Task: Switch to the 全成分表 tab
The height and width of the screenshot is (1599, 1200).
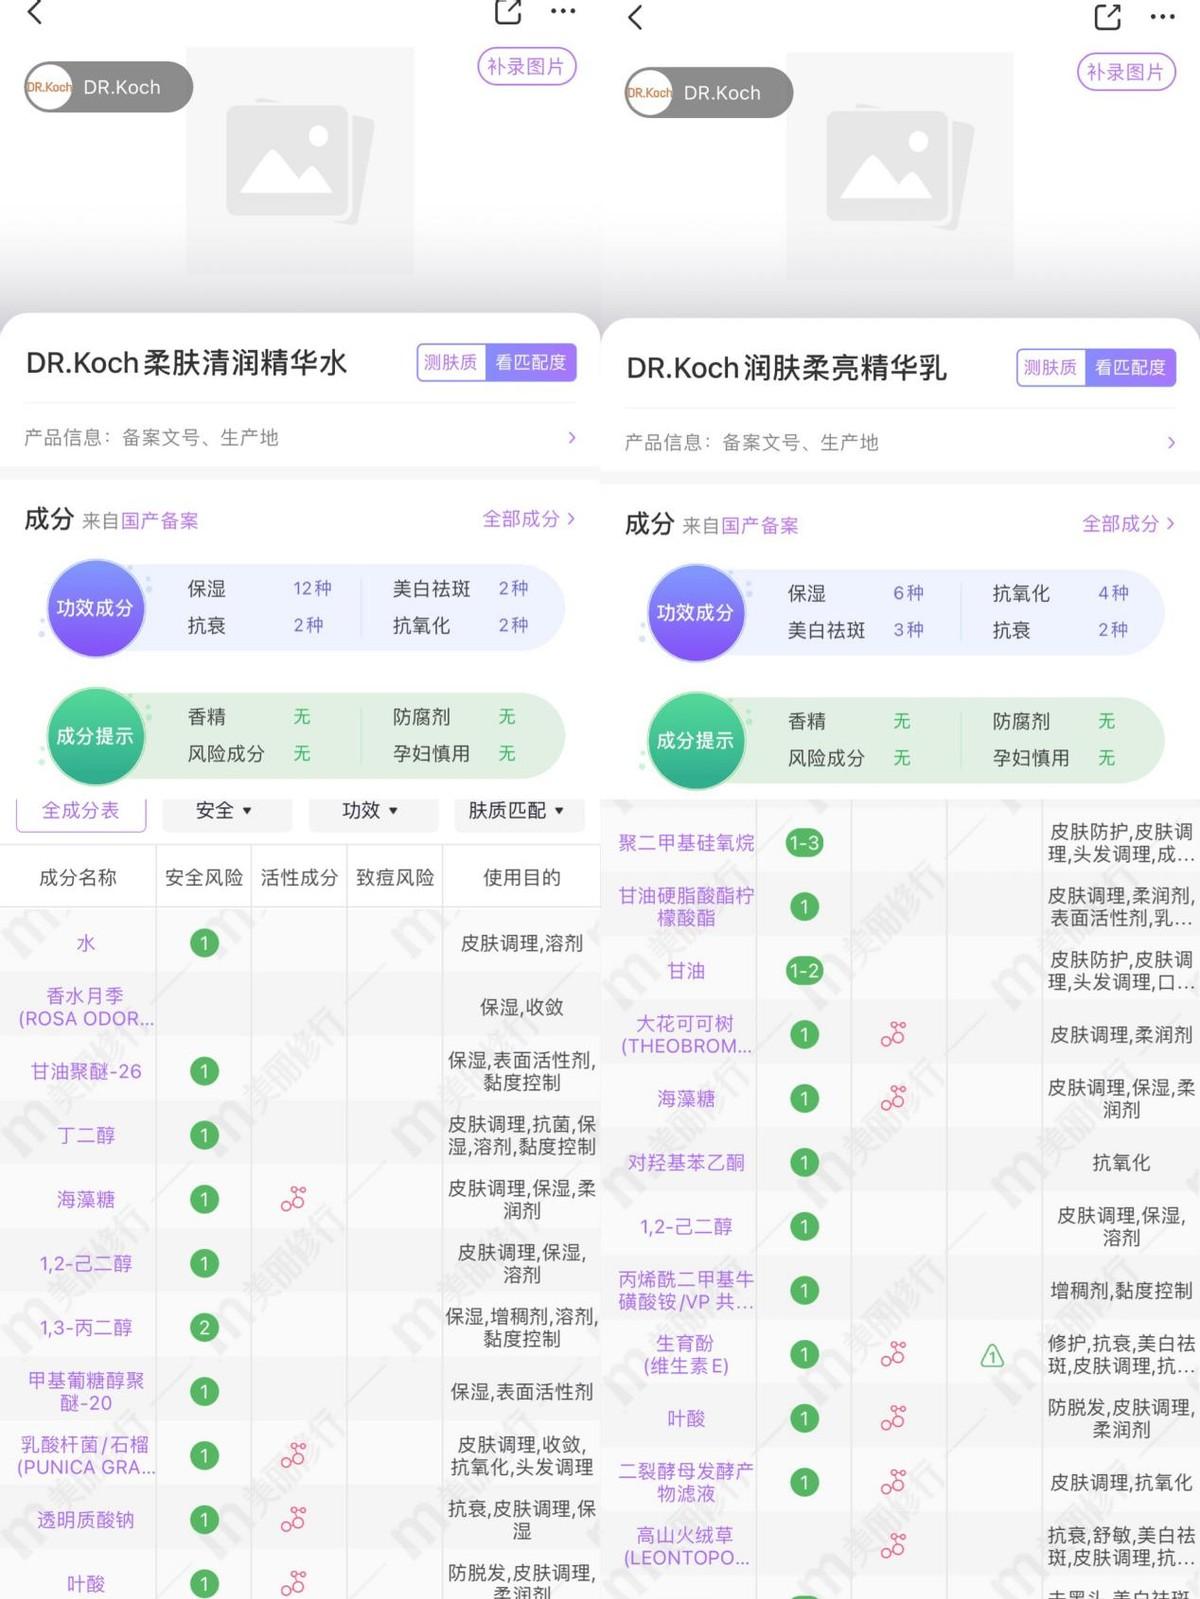Action: [81, 811]
